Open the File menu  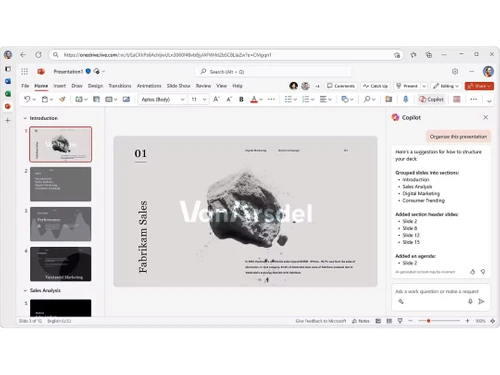click(x=25, y=86)
